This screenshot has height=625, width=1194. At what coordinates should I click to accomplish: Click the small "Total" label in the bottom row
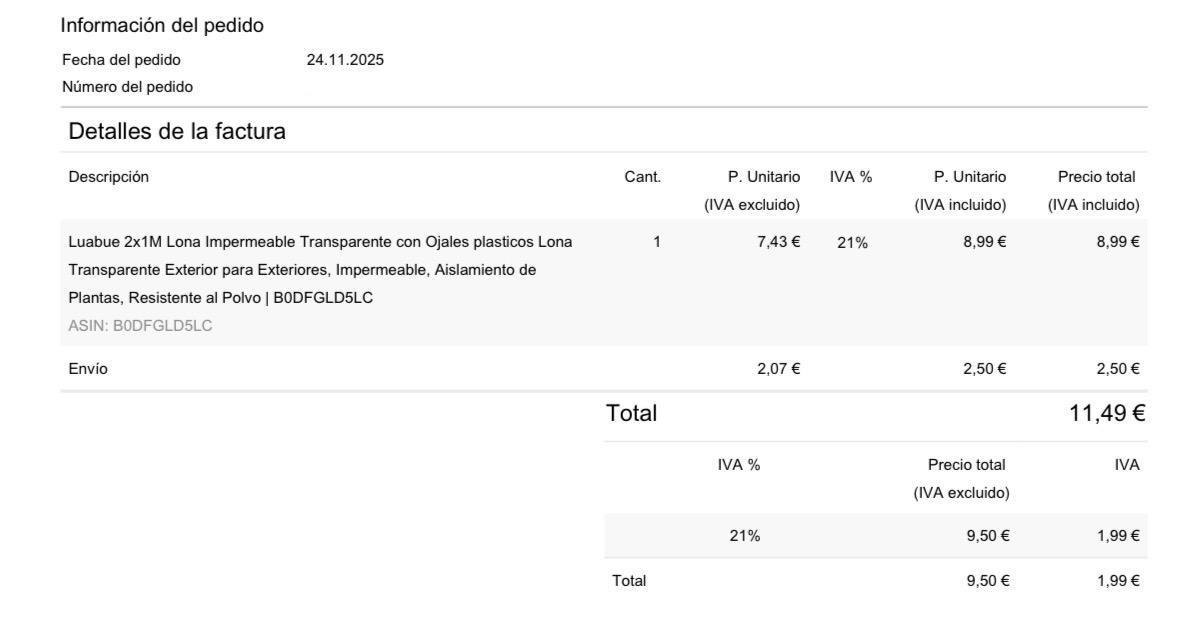click(629, 580)
